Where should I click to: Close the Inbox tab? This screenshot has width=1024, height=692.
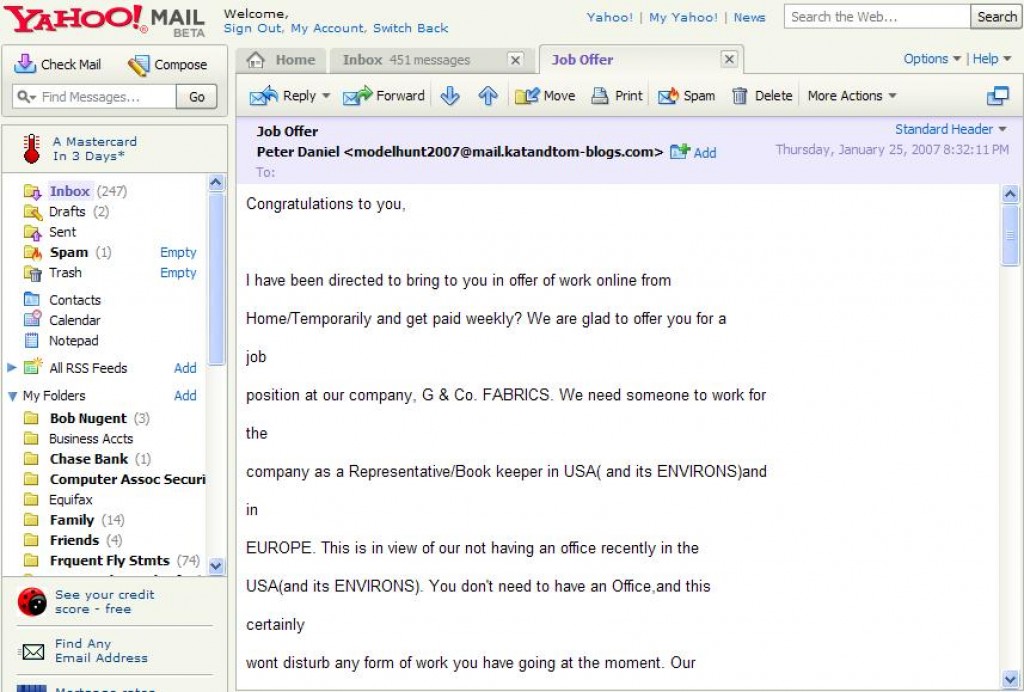click(x=515, y=60)
